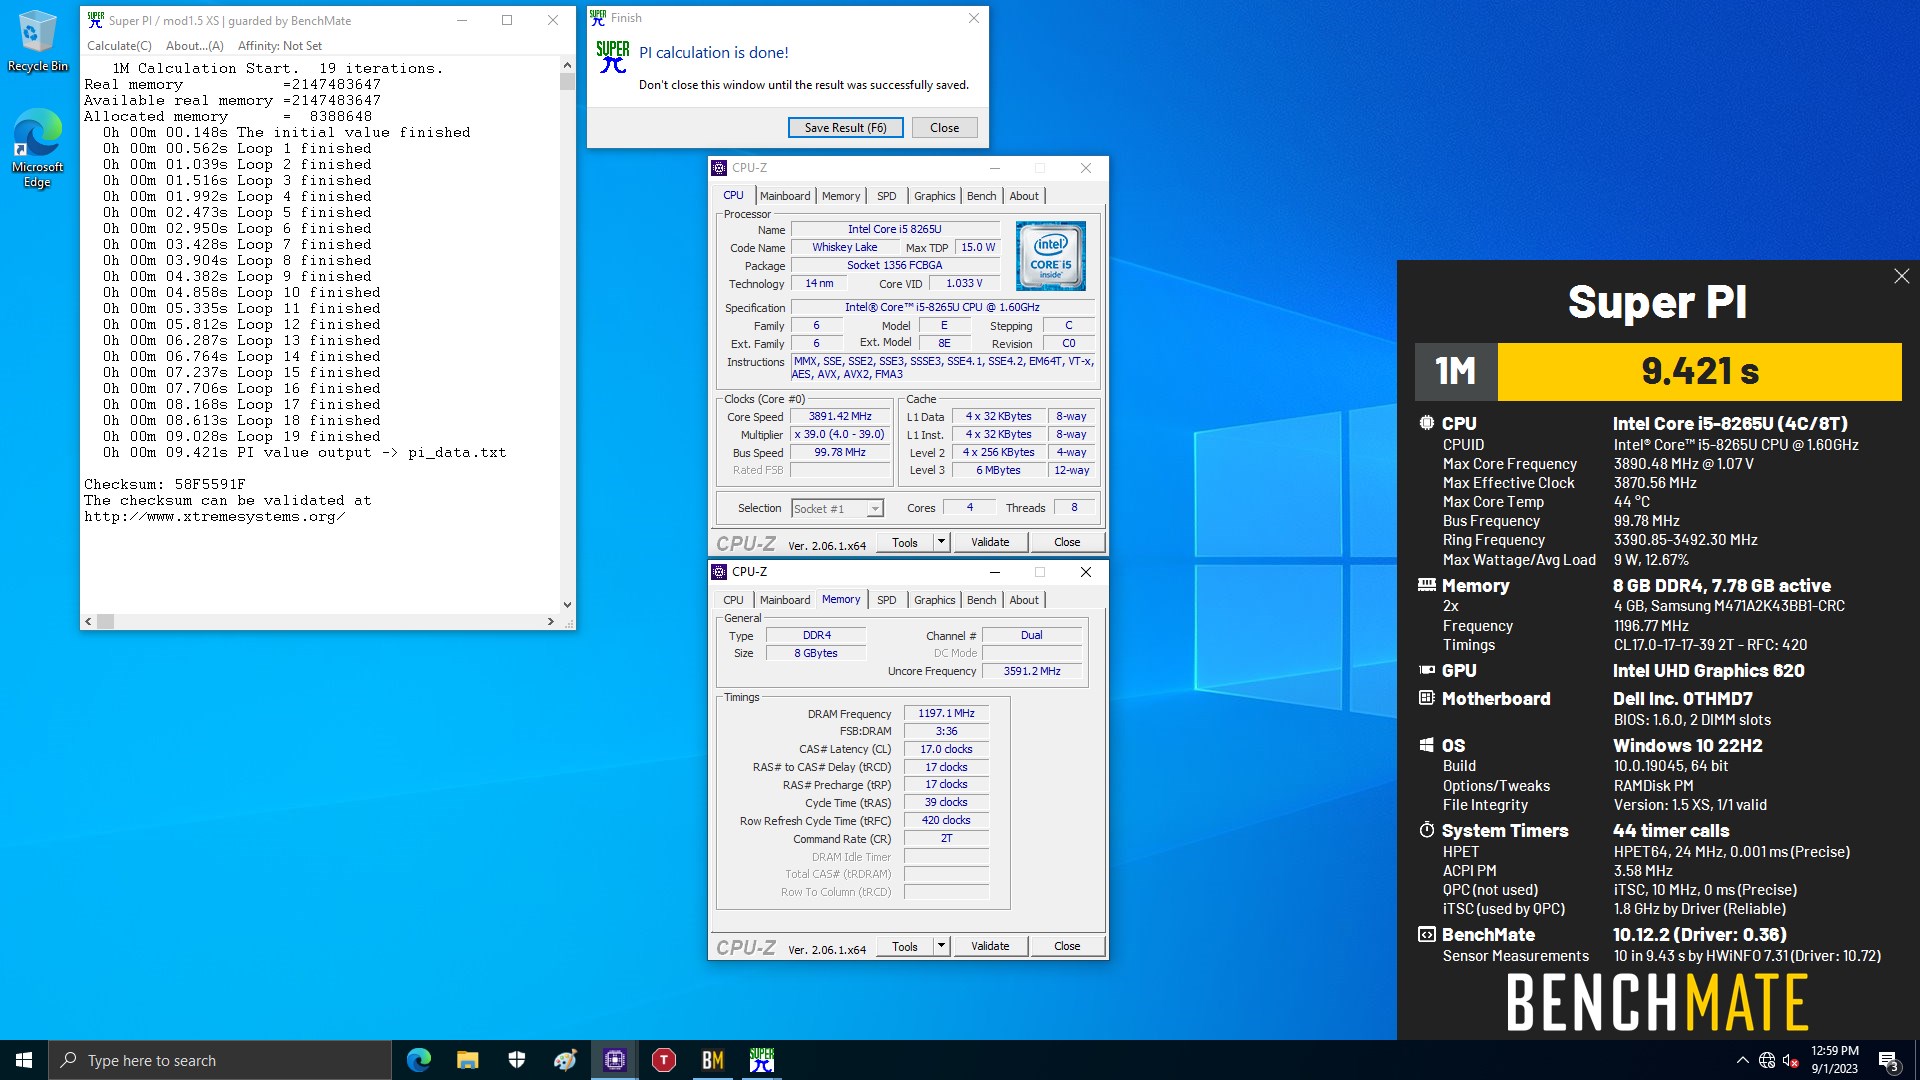Click the Windows Start button
Image resolution: width=1920 pixels, height=1080 pixels.
click(24, 1060)
